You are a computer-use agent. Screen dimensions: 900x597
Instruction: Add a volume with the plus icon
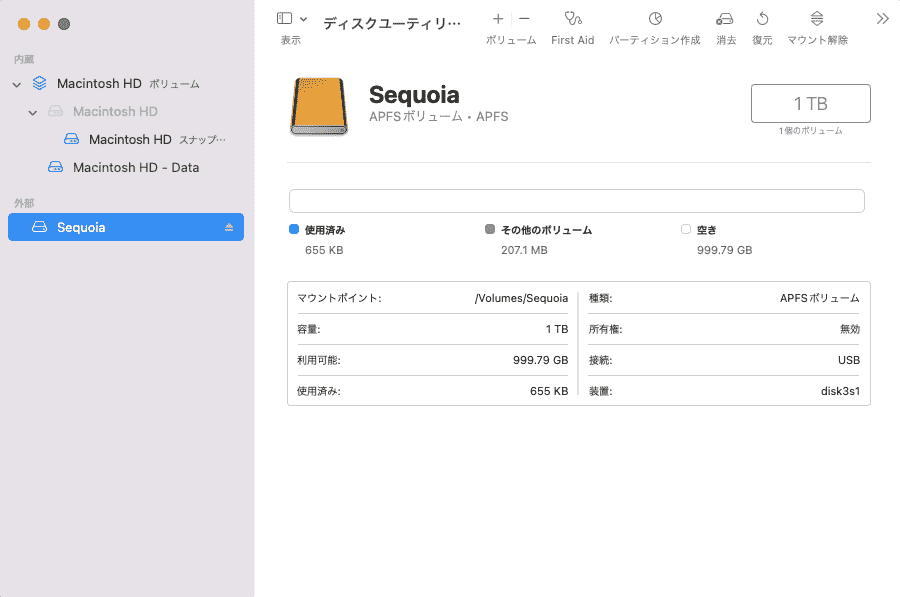pyautogui.click(x=498, y=19)
